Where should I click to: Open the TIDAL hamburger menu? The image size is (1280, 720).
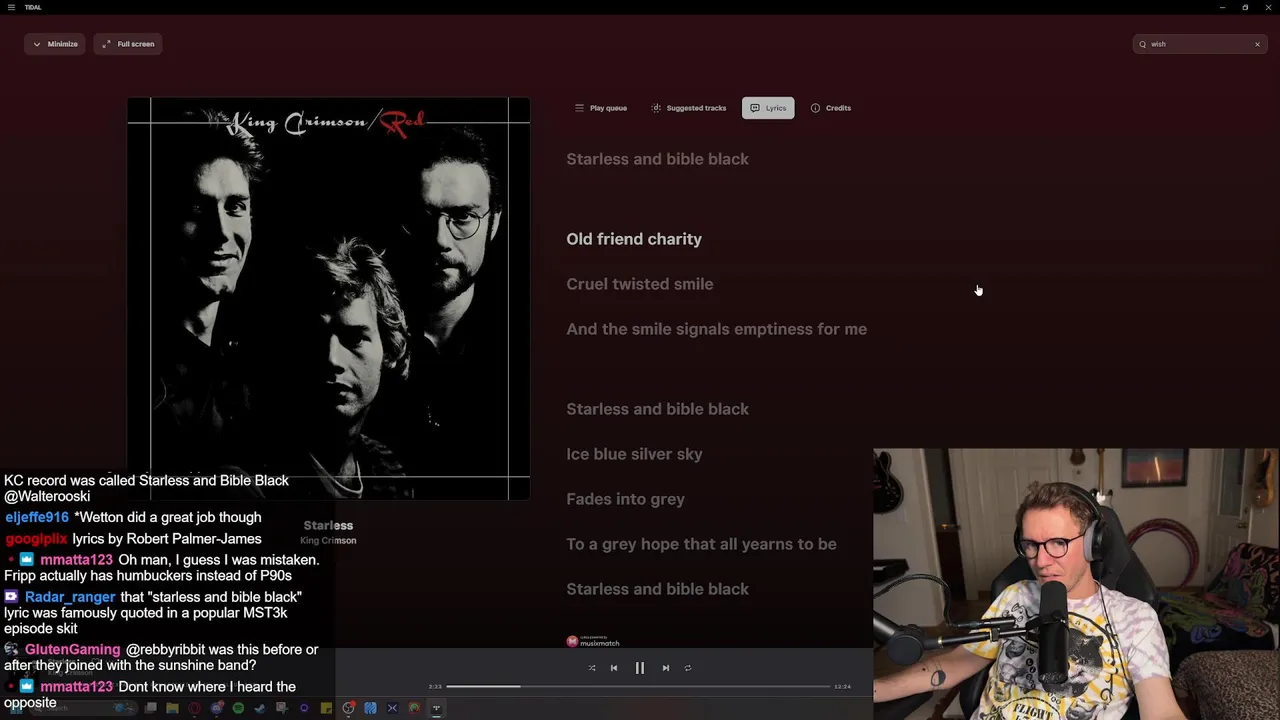tap(11, 7)
